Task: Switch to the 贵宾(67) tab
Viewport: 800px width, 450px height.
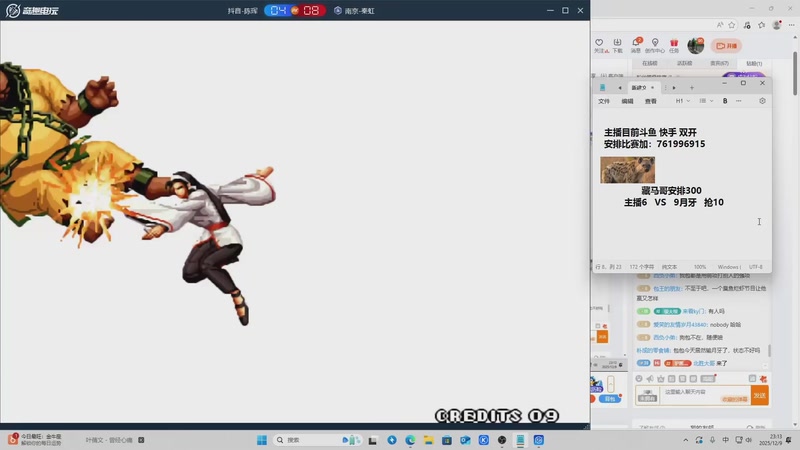Action: [x=719, y=63]
